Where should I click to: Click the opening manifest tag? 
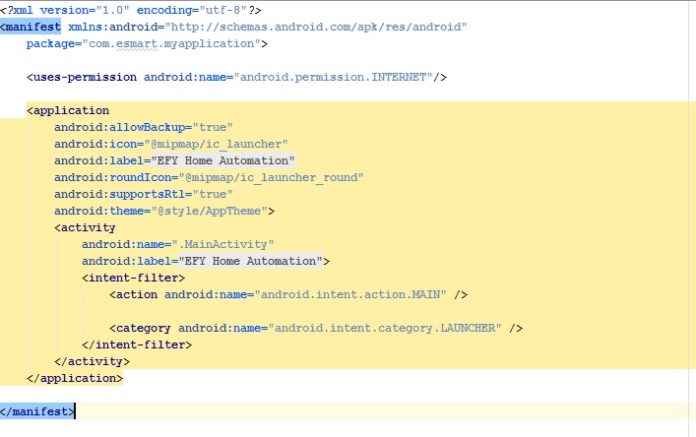pyautogui.click(x=33, y=27)
